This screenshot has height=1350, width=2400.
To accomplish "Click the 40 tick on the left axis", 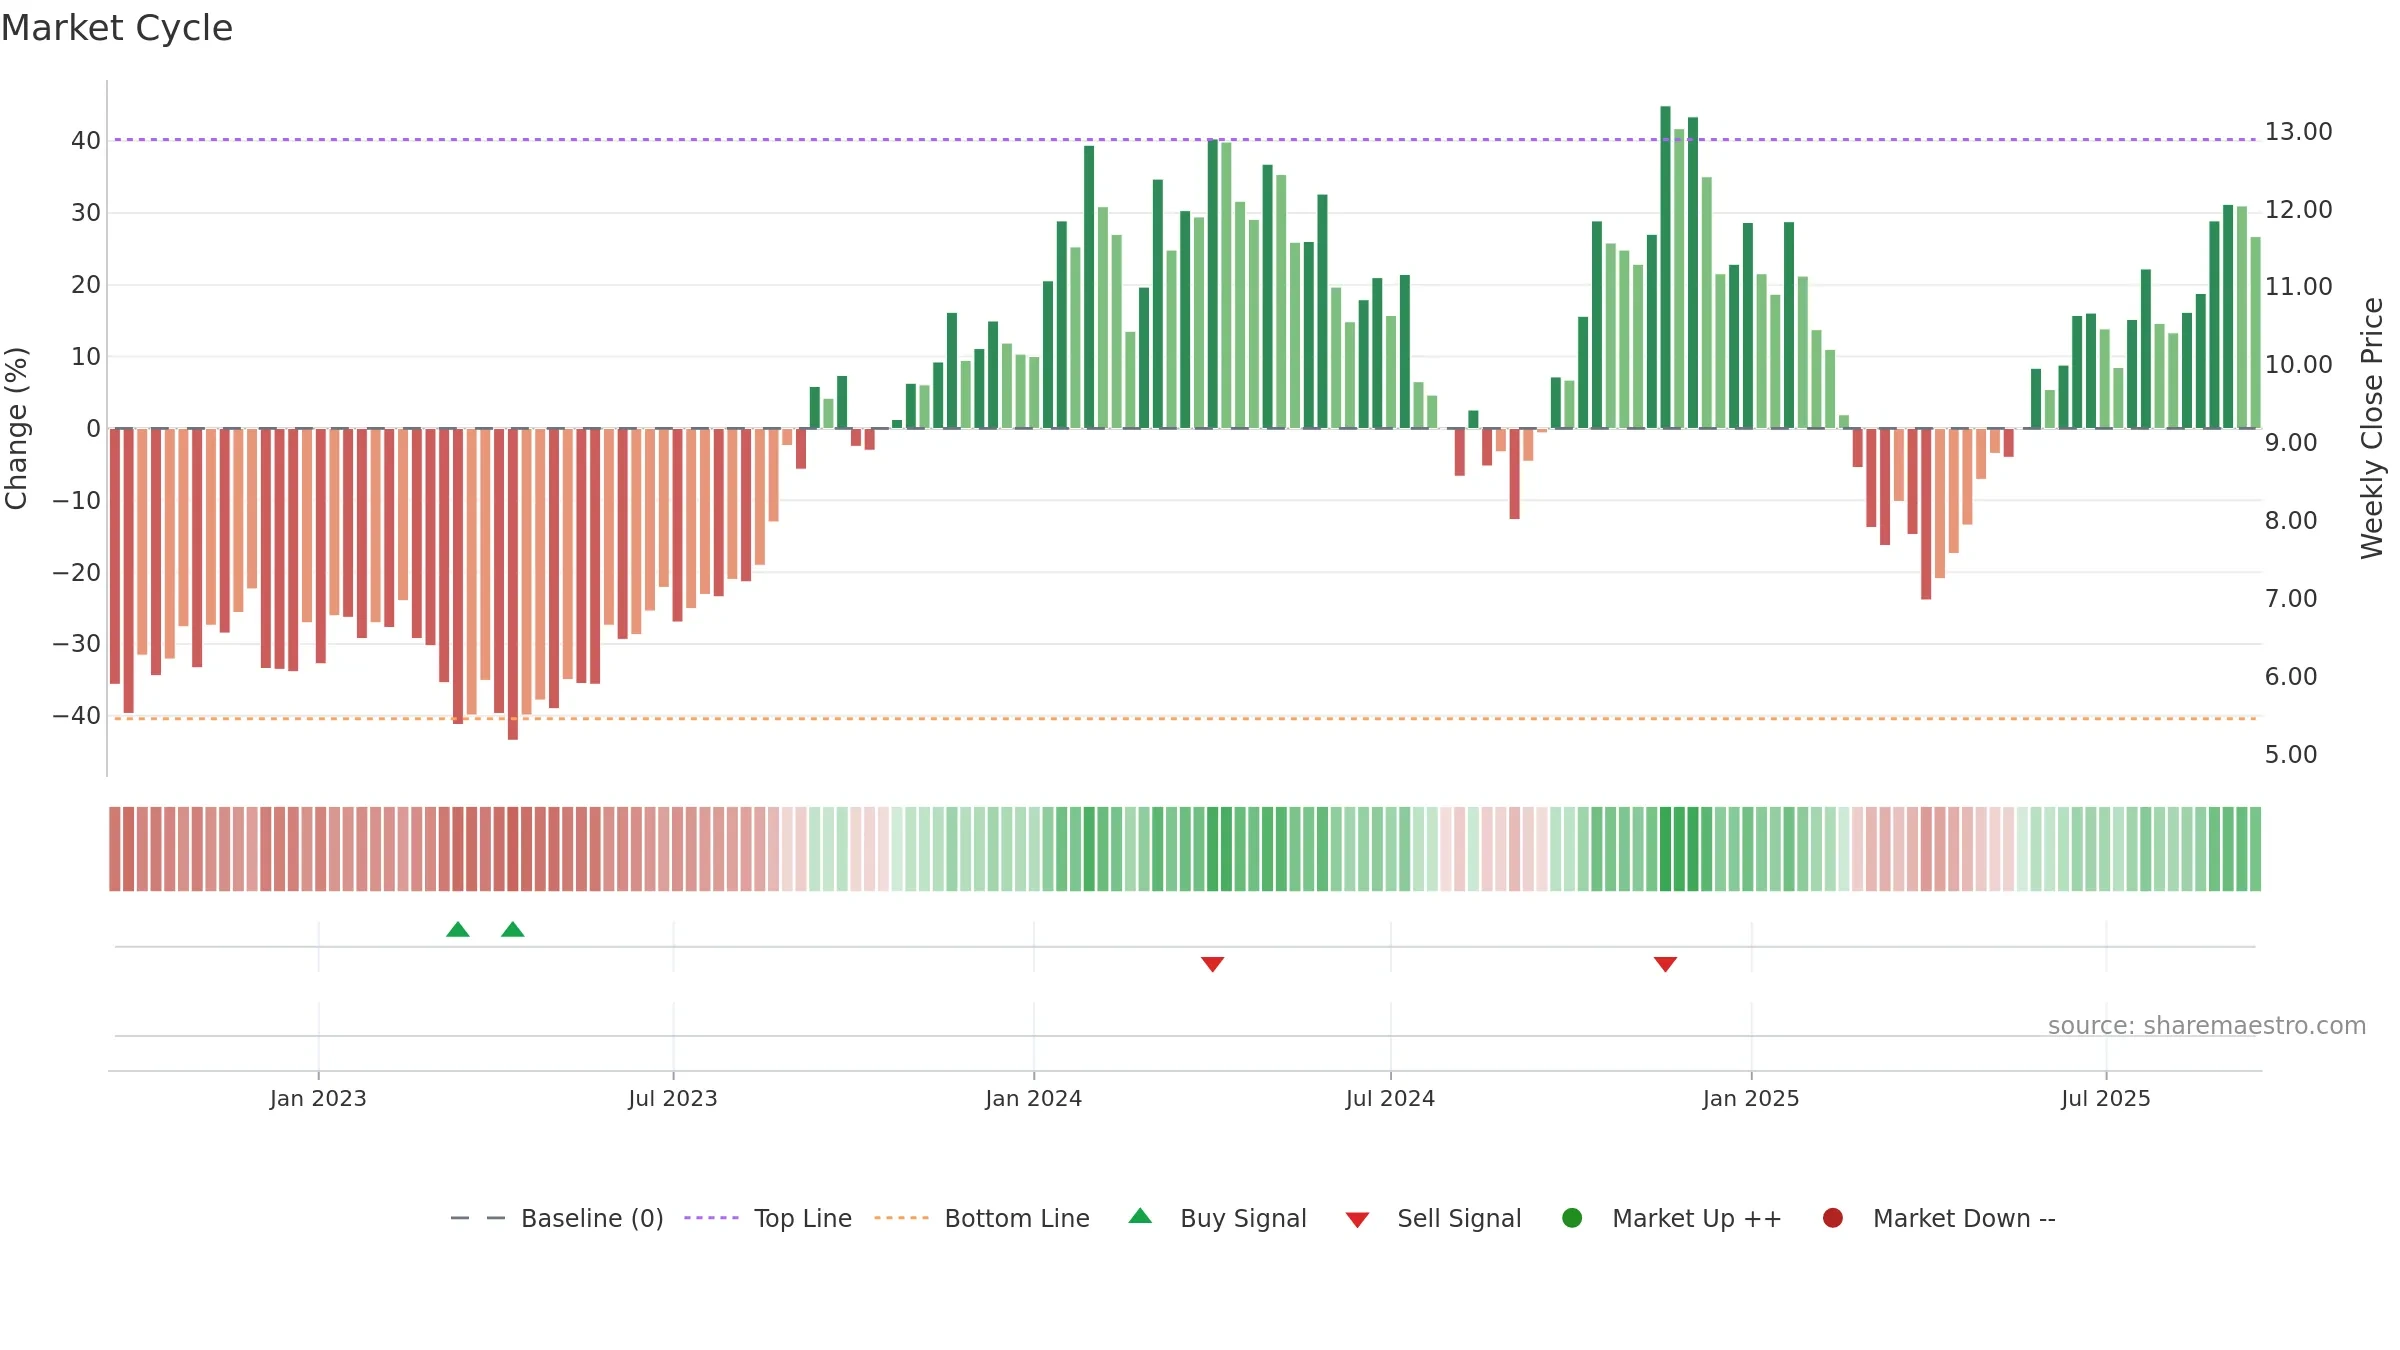I will 86,141.
